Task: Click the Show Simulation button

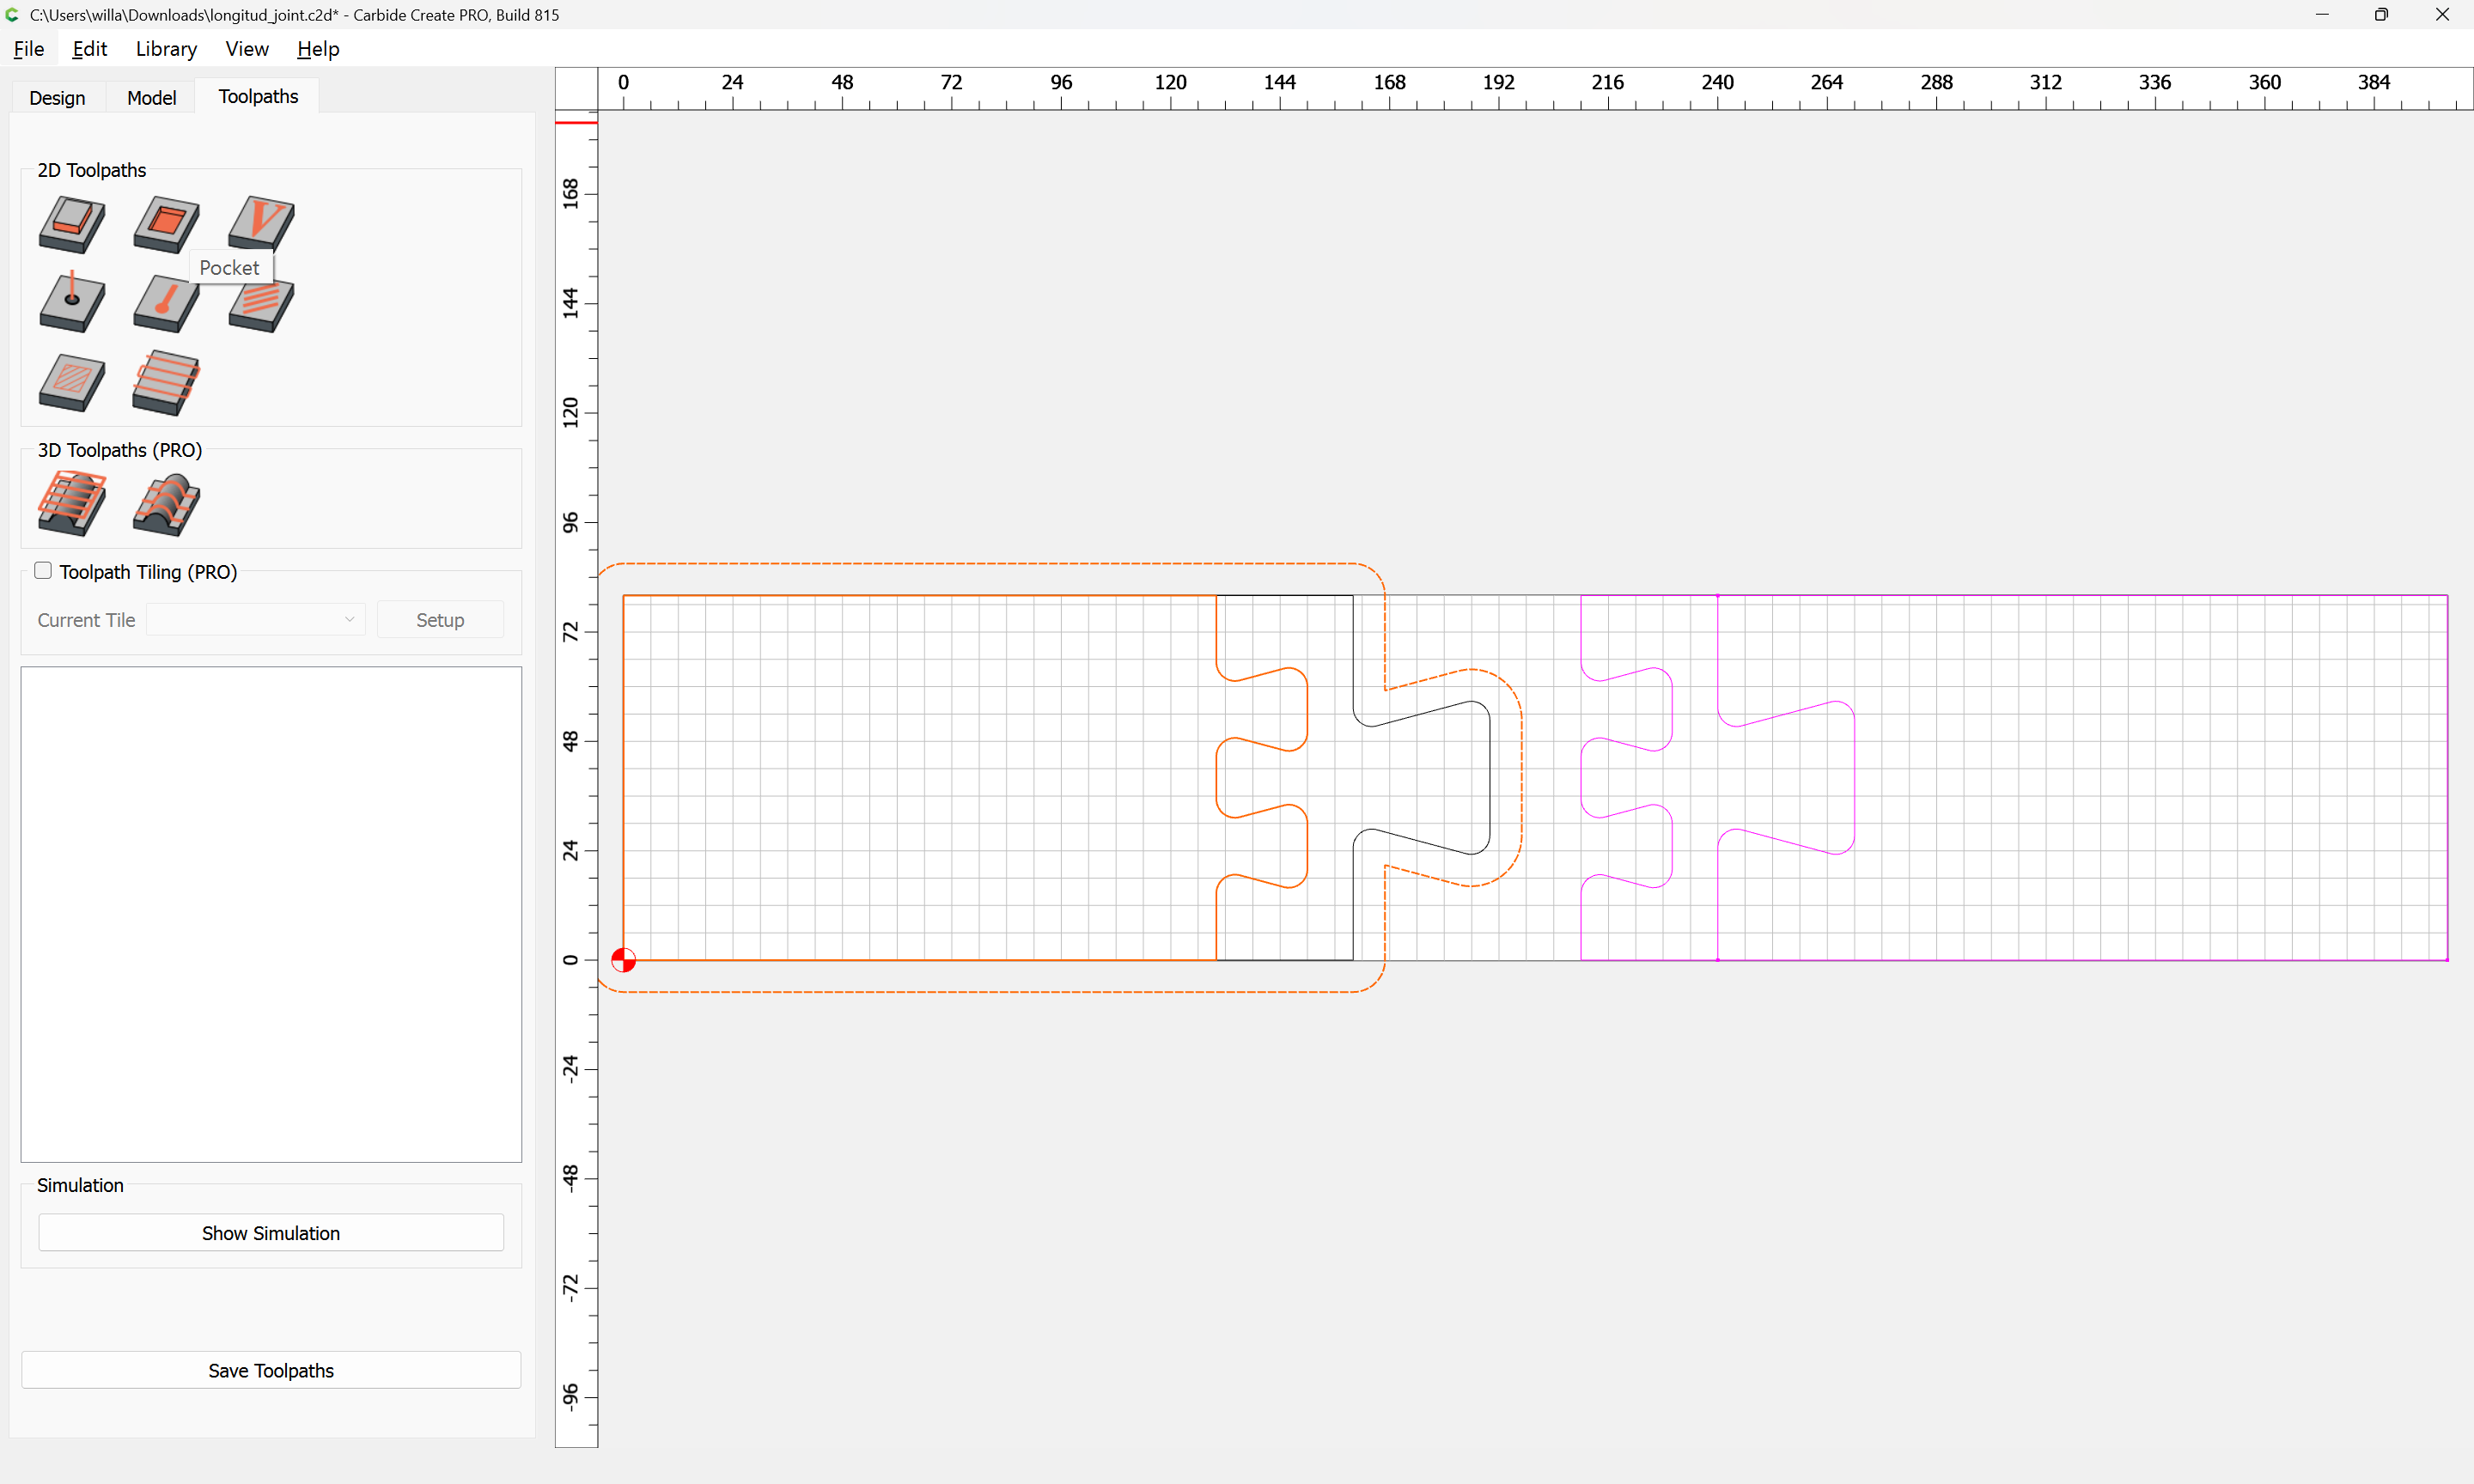Action: 271,1233
